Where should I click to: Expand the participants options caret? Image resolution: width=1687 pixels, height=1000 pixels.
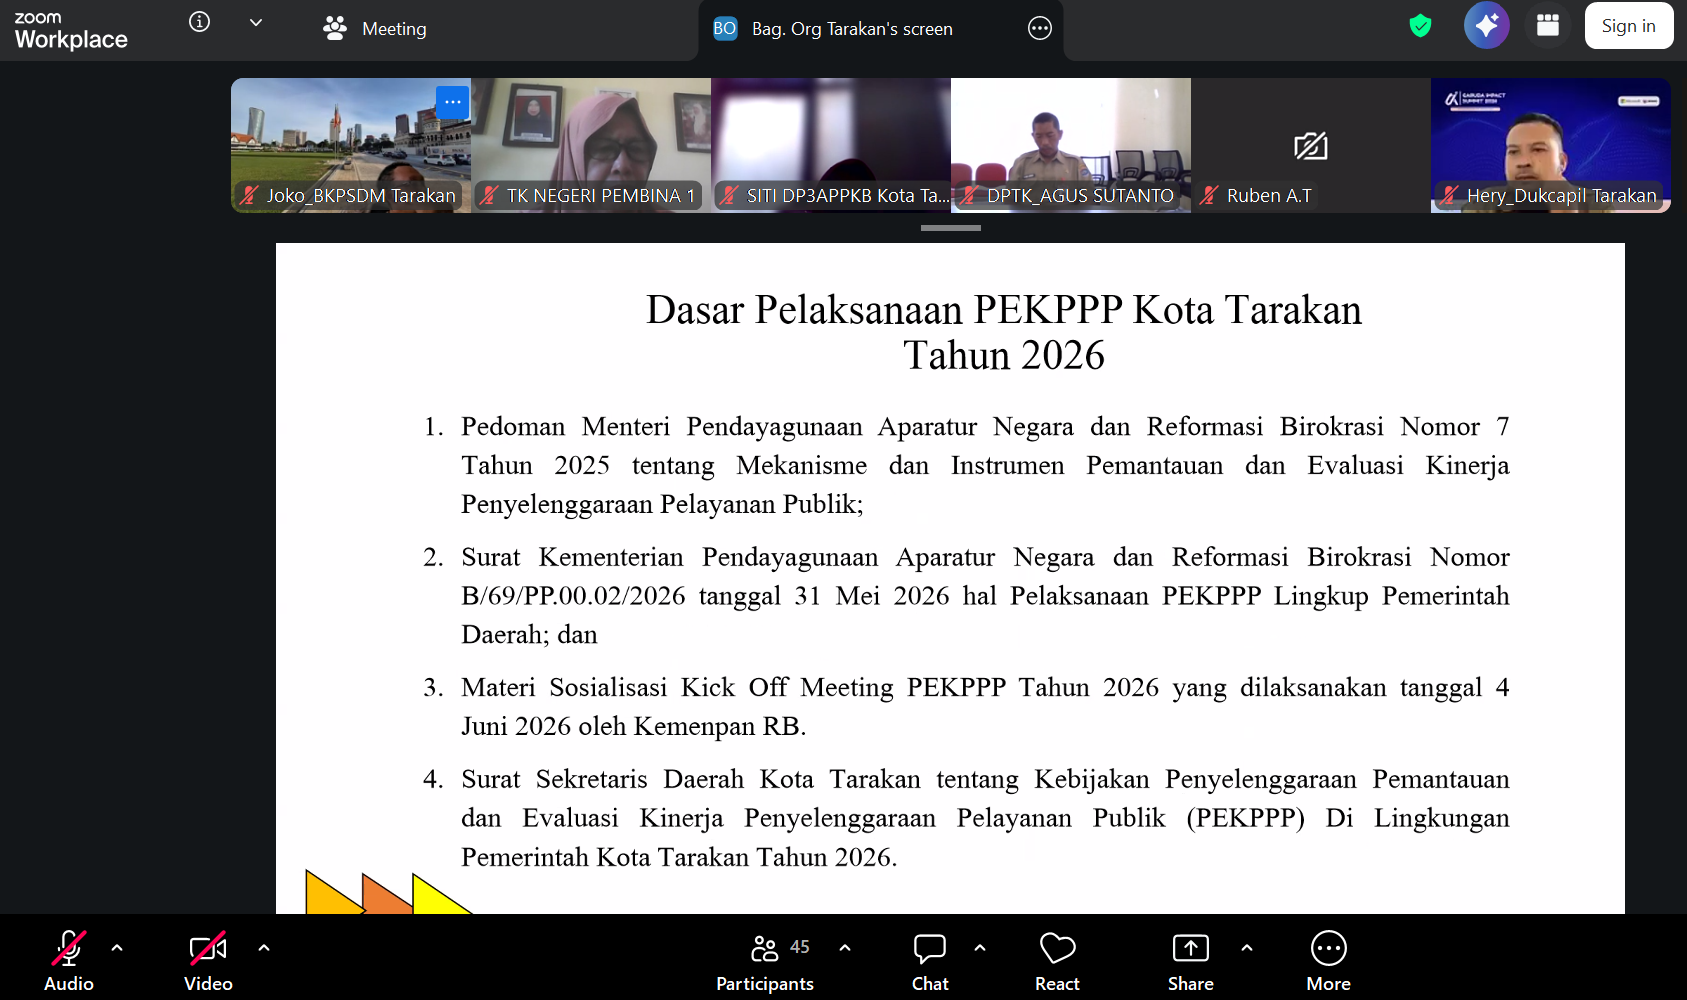point(845,947)
